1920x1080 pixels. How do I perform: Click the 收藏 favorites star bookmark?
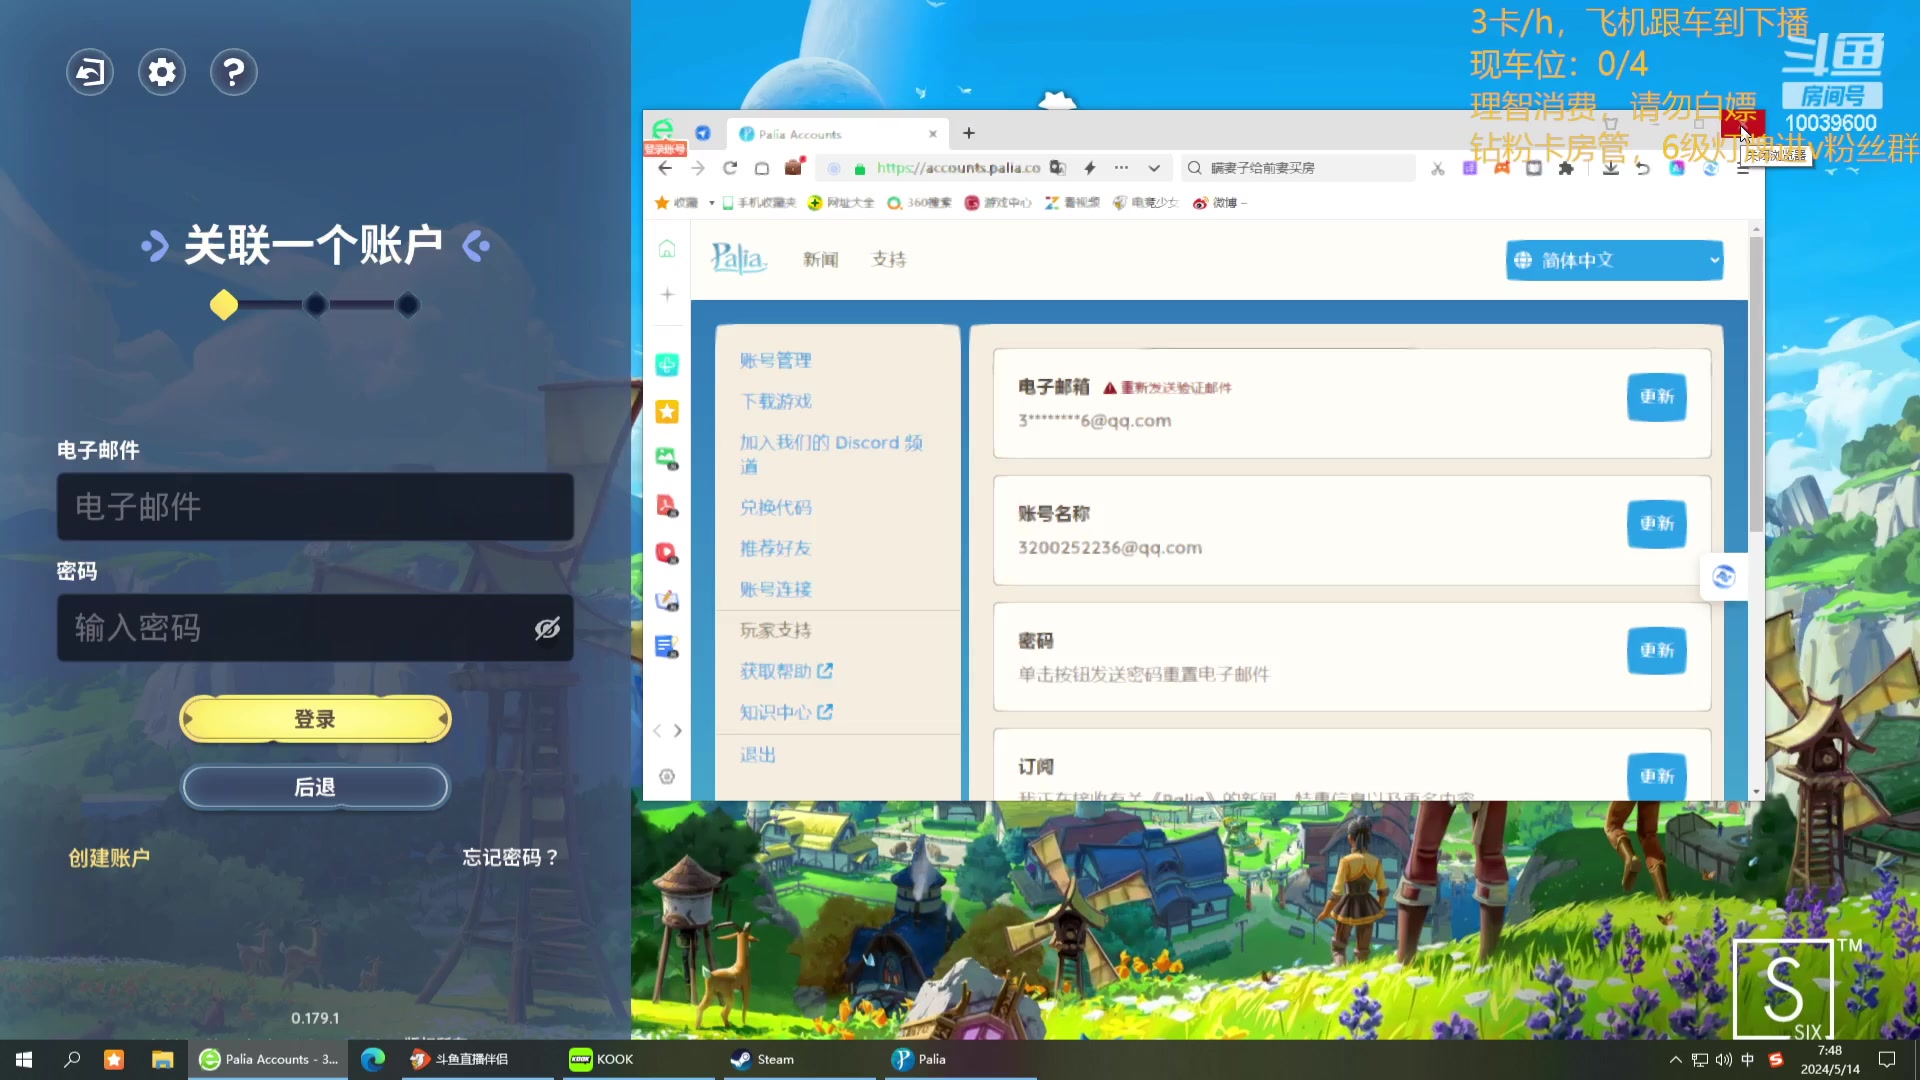(x=676, y=203)
